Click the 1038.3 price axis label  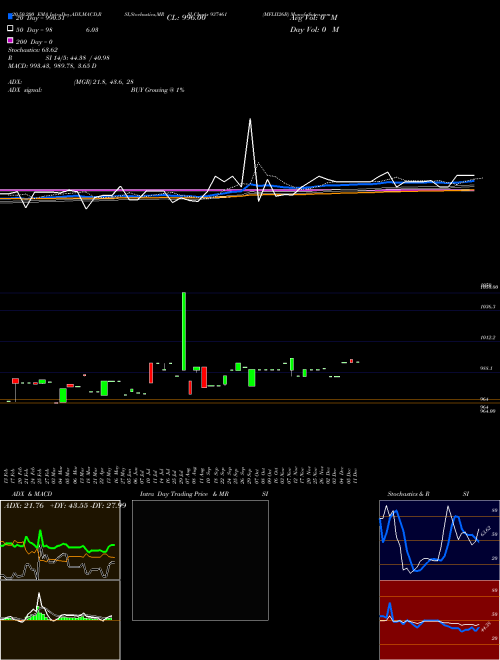click(x=487, y=307)
